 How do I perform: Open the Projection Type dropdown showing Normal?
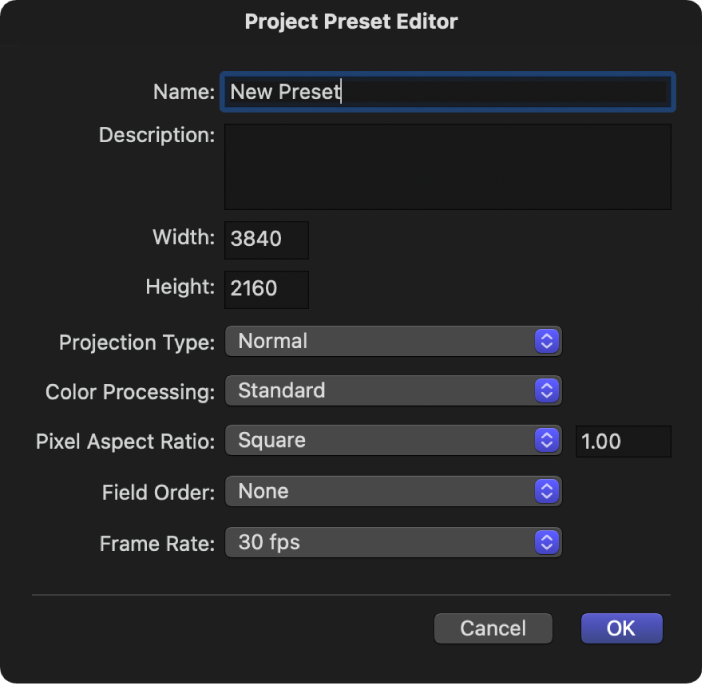coord(380,341)
